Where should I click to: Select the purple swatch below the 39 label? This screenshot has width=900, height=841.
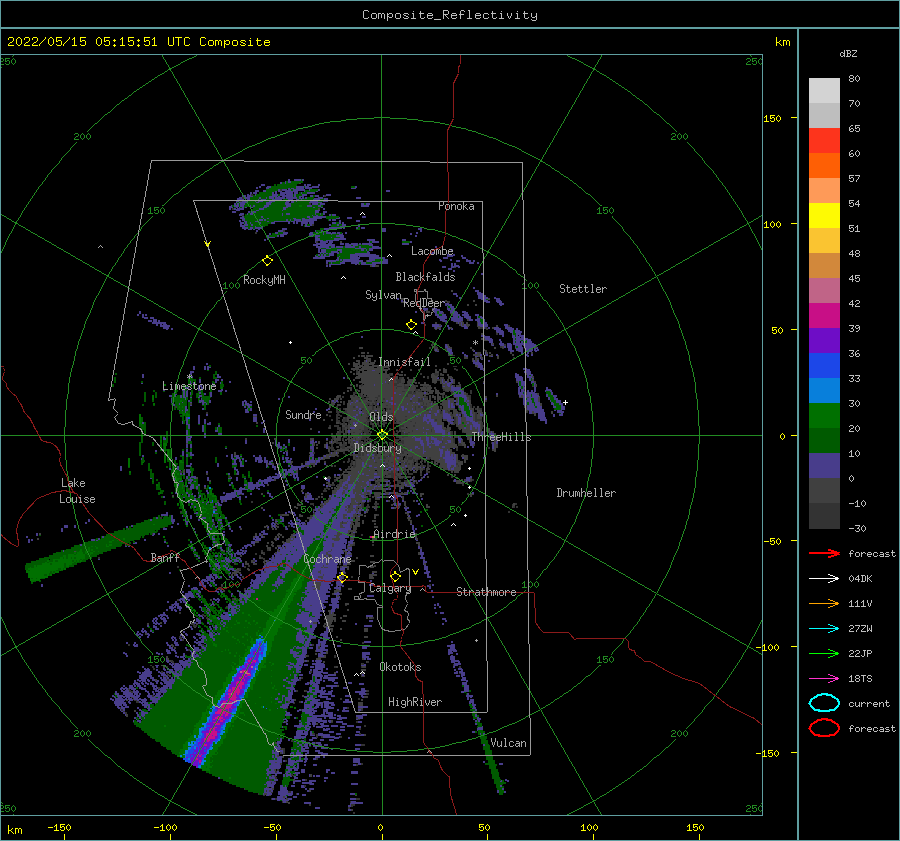coord(824,340)
